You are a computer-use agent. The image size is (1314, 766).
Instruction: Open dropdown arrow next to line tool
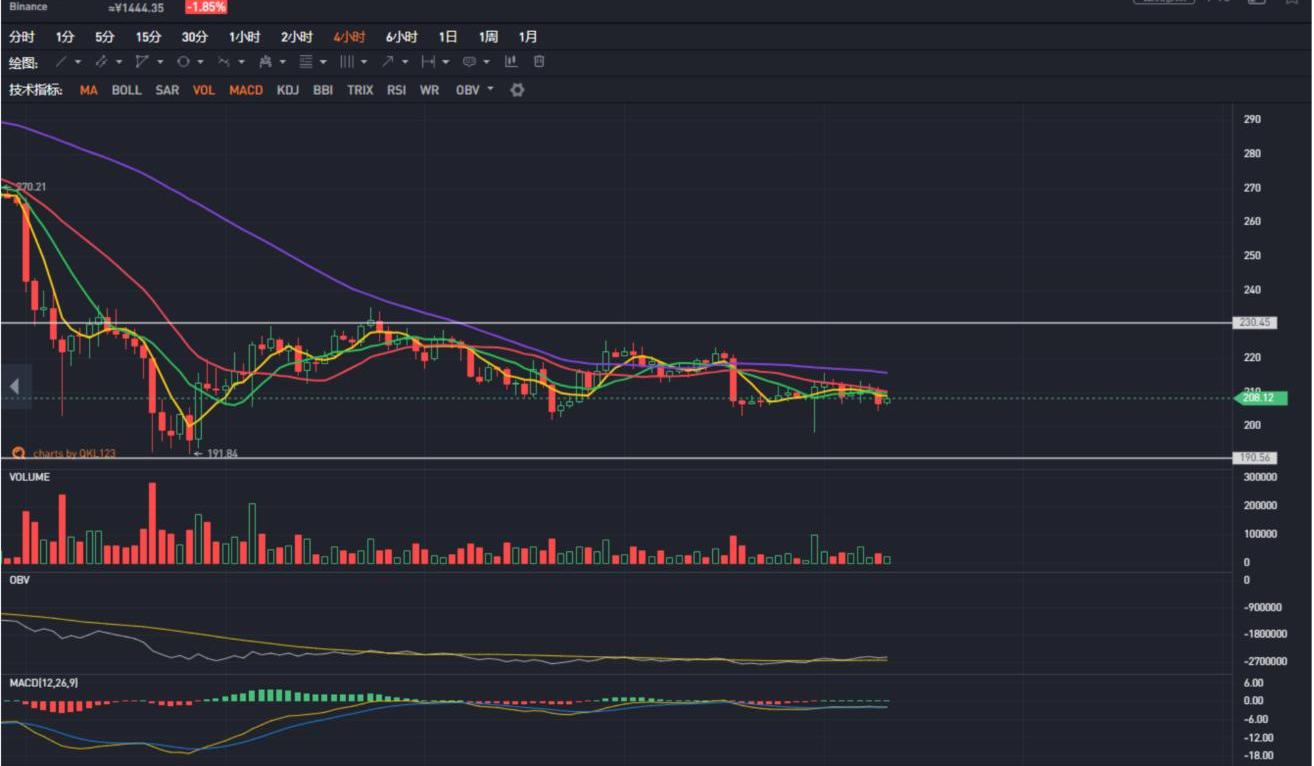78,62
